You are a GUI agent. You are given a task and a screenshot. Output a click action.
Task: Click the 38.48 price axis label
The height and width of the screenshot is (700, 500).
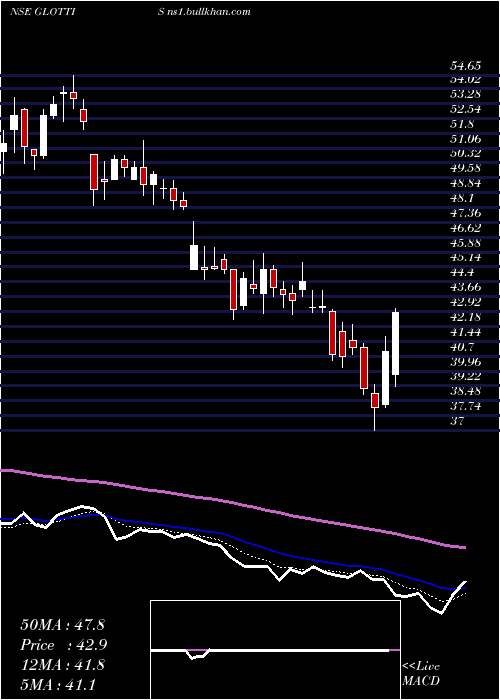pos(465,391)
